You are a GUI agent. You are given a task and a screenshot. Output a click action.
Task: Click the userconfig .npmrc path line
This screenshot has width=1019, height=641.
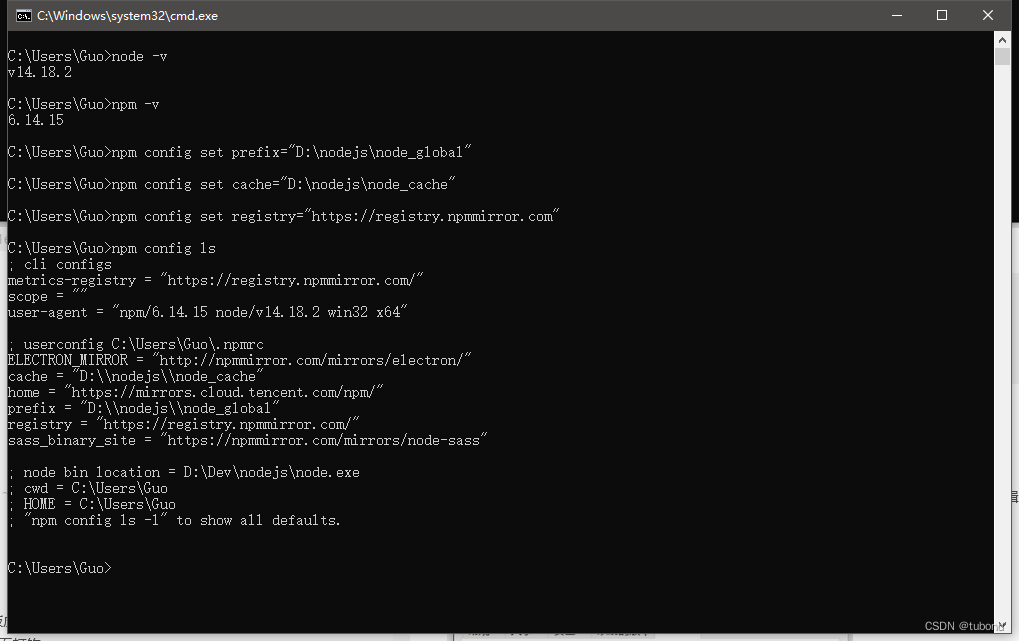[135, 344]
